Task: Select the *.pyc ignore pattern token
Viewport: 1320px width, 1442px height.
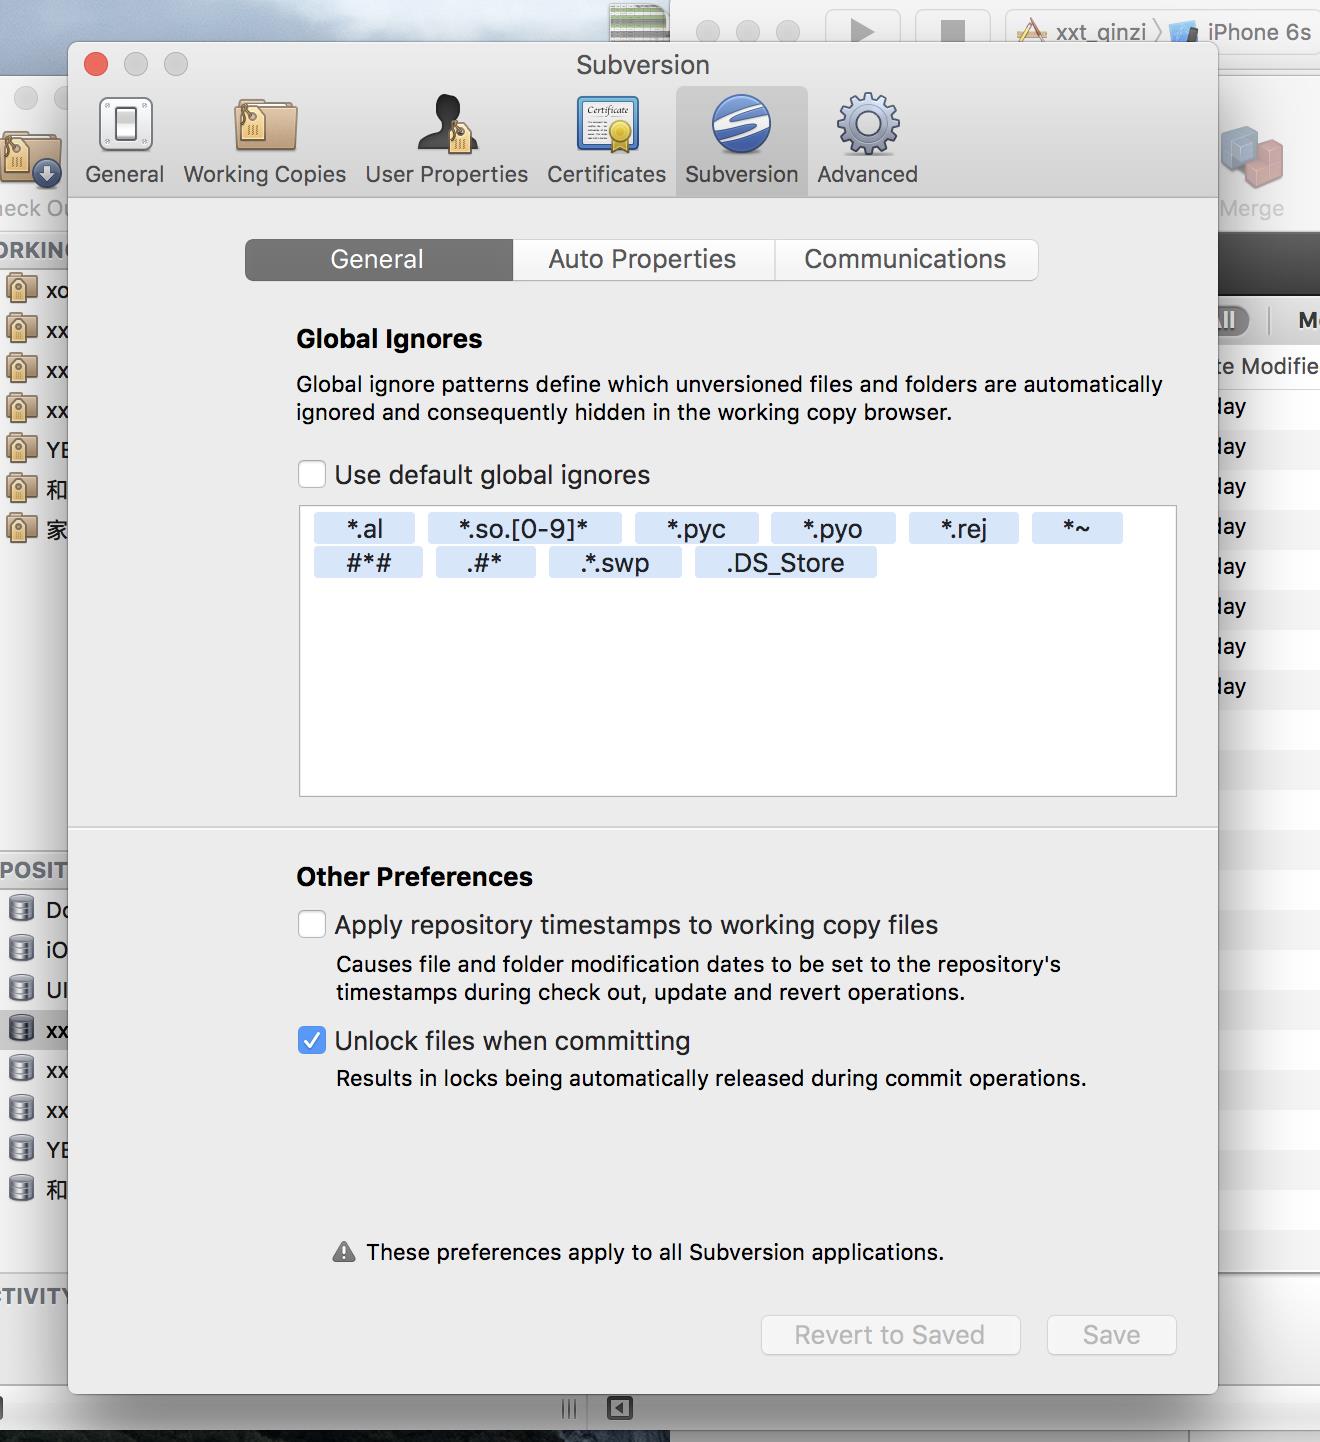Action: pyautogui.click(x=696, y=528)
